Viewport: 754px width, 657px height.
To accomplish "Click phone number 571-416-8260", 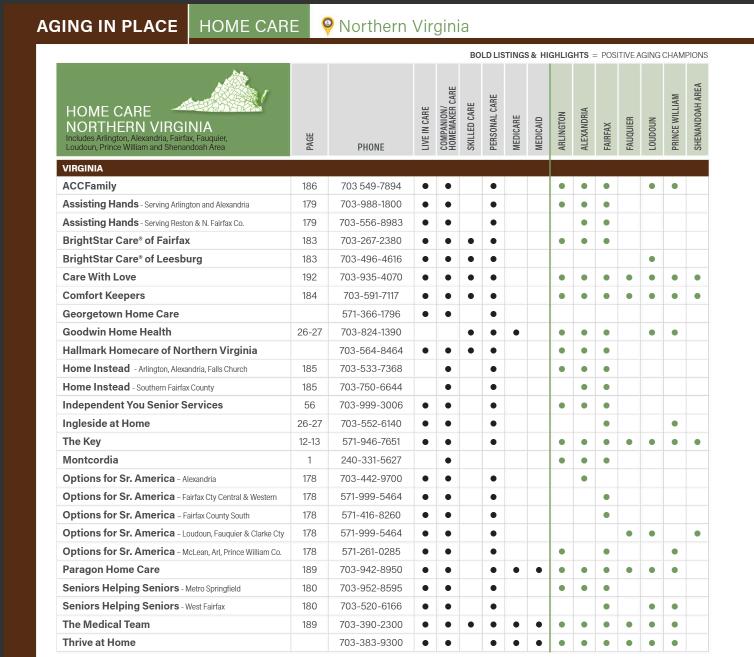I will [371, 515].
